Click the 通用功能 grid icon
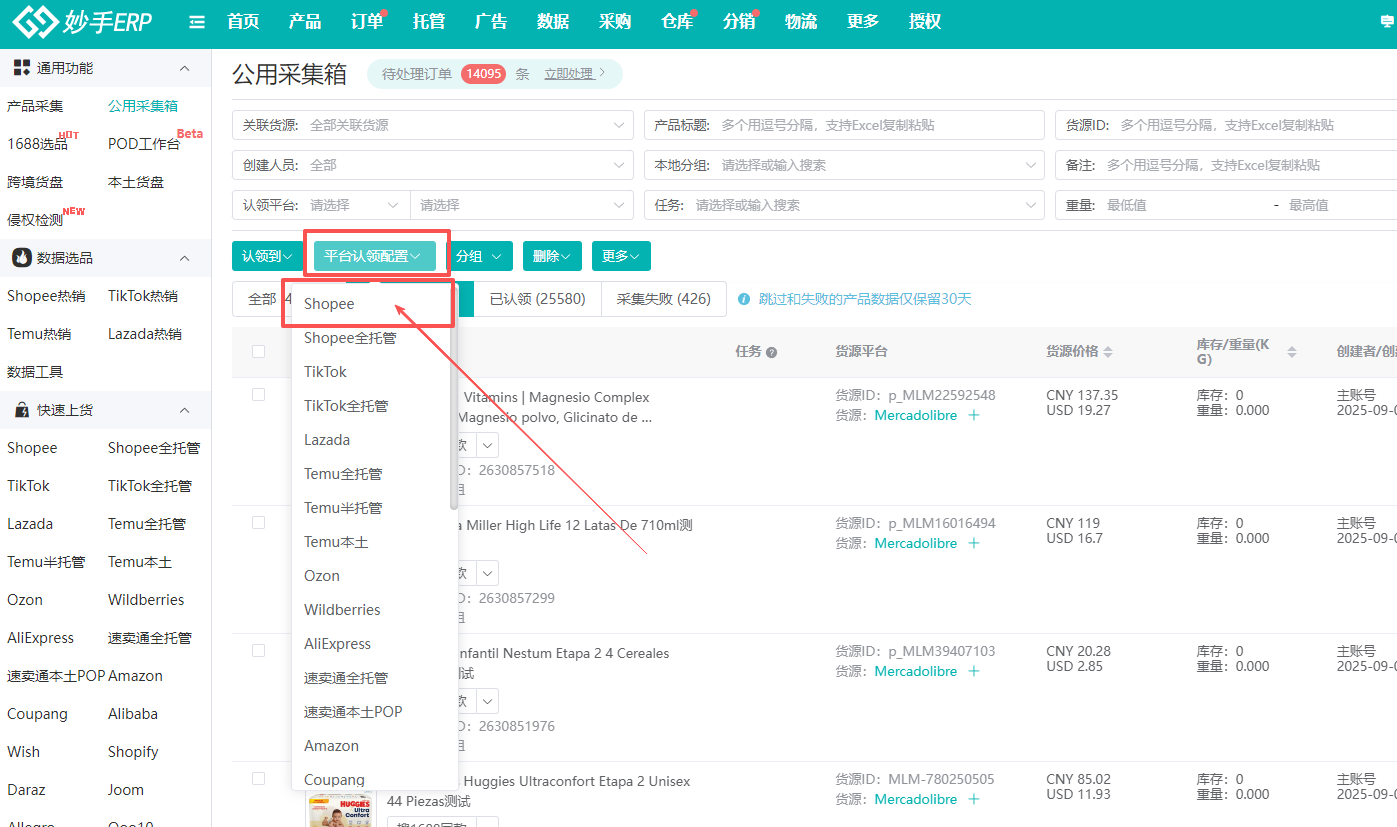The image size is (1397, 827). click(22, 68)
